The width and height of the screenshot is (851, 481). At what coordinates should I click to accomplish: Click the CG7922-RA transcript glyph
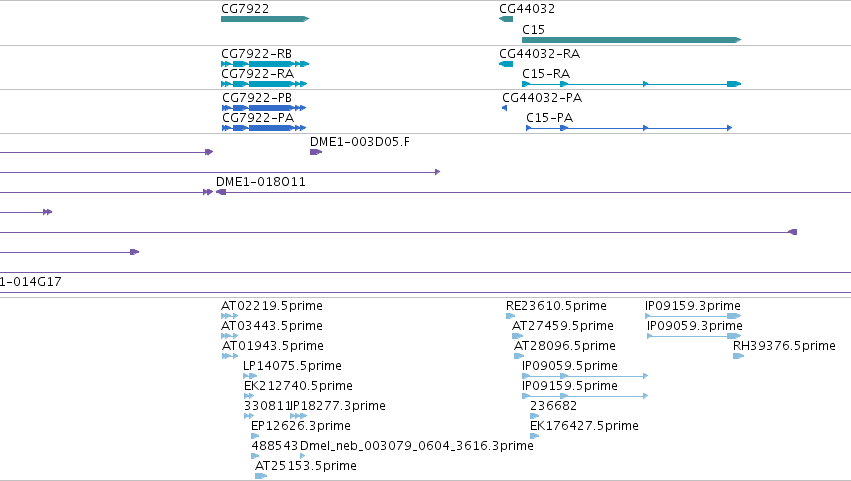[264, 84]
